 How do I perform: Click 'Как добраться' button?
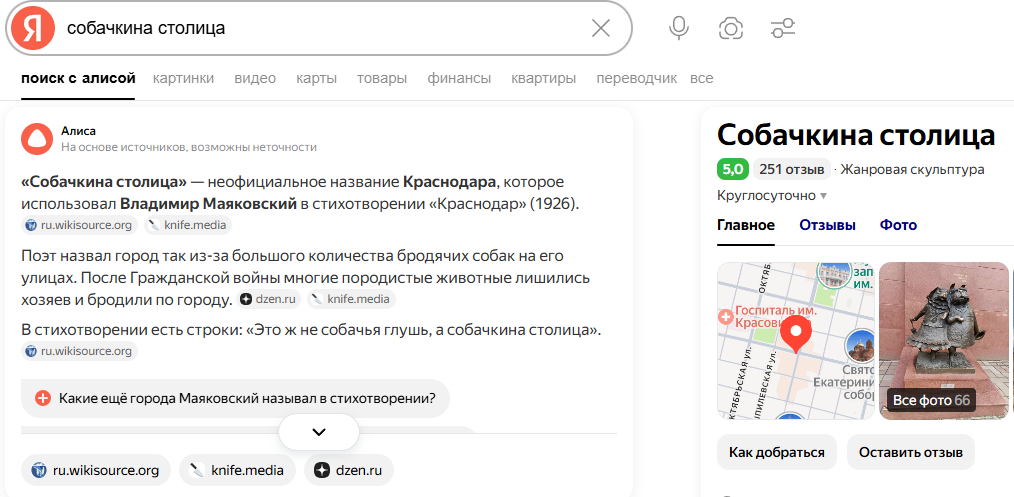click(777, 452)
